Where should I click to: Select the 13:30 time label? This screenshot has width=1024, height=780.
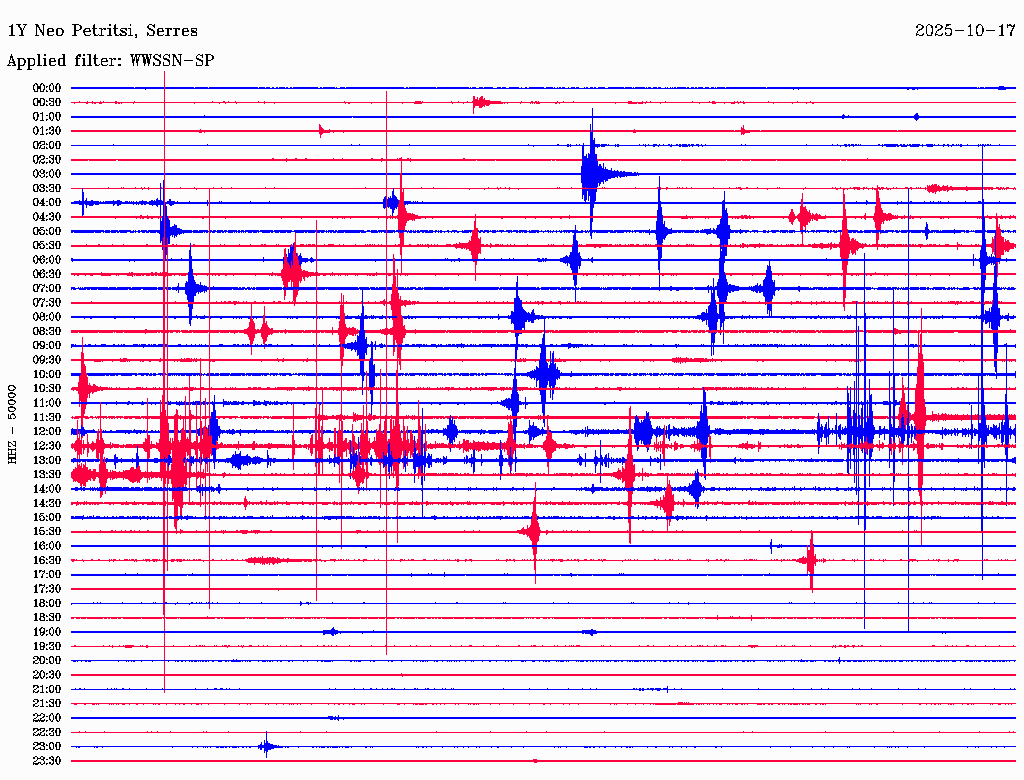coord(47,474)
